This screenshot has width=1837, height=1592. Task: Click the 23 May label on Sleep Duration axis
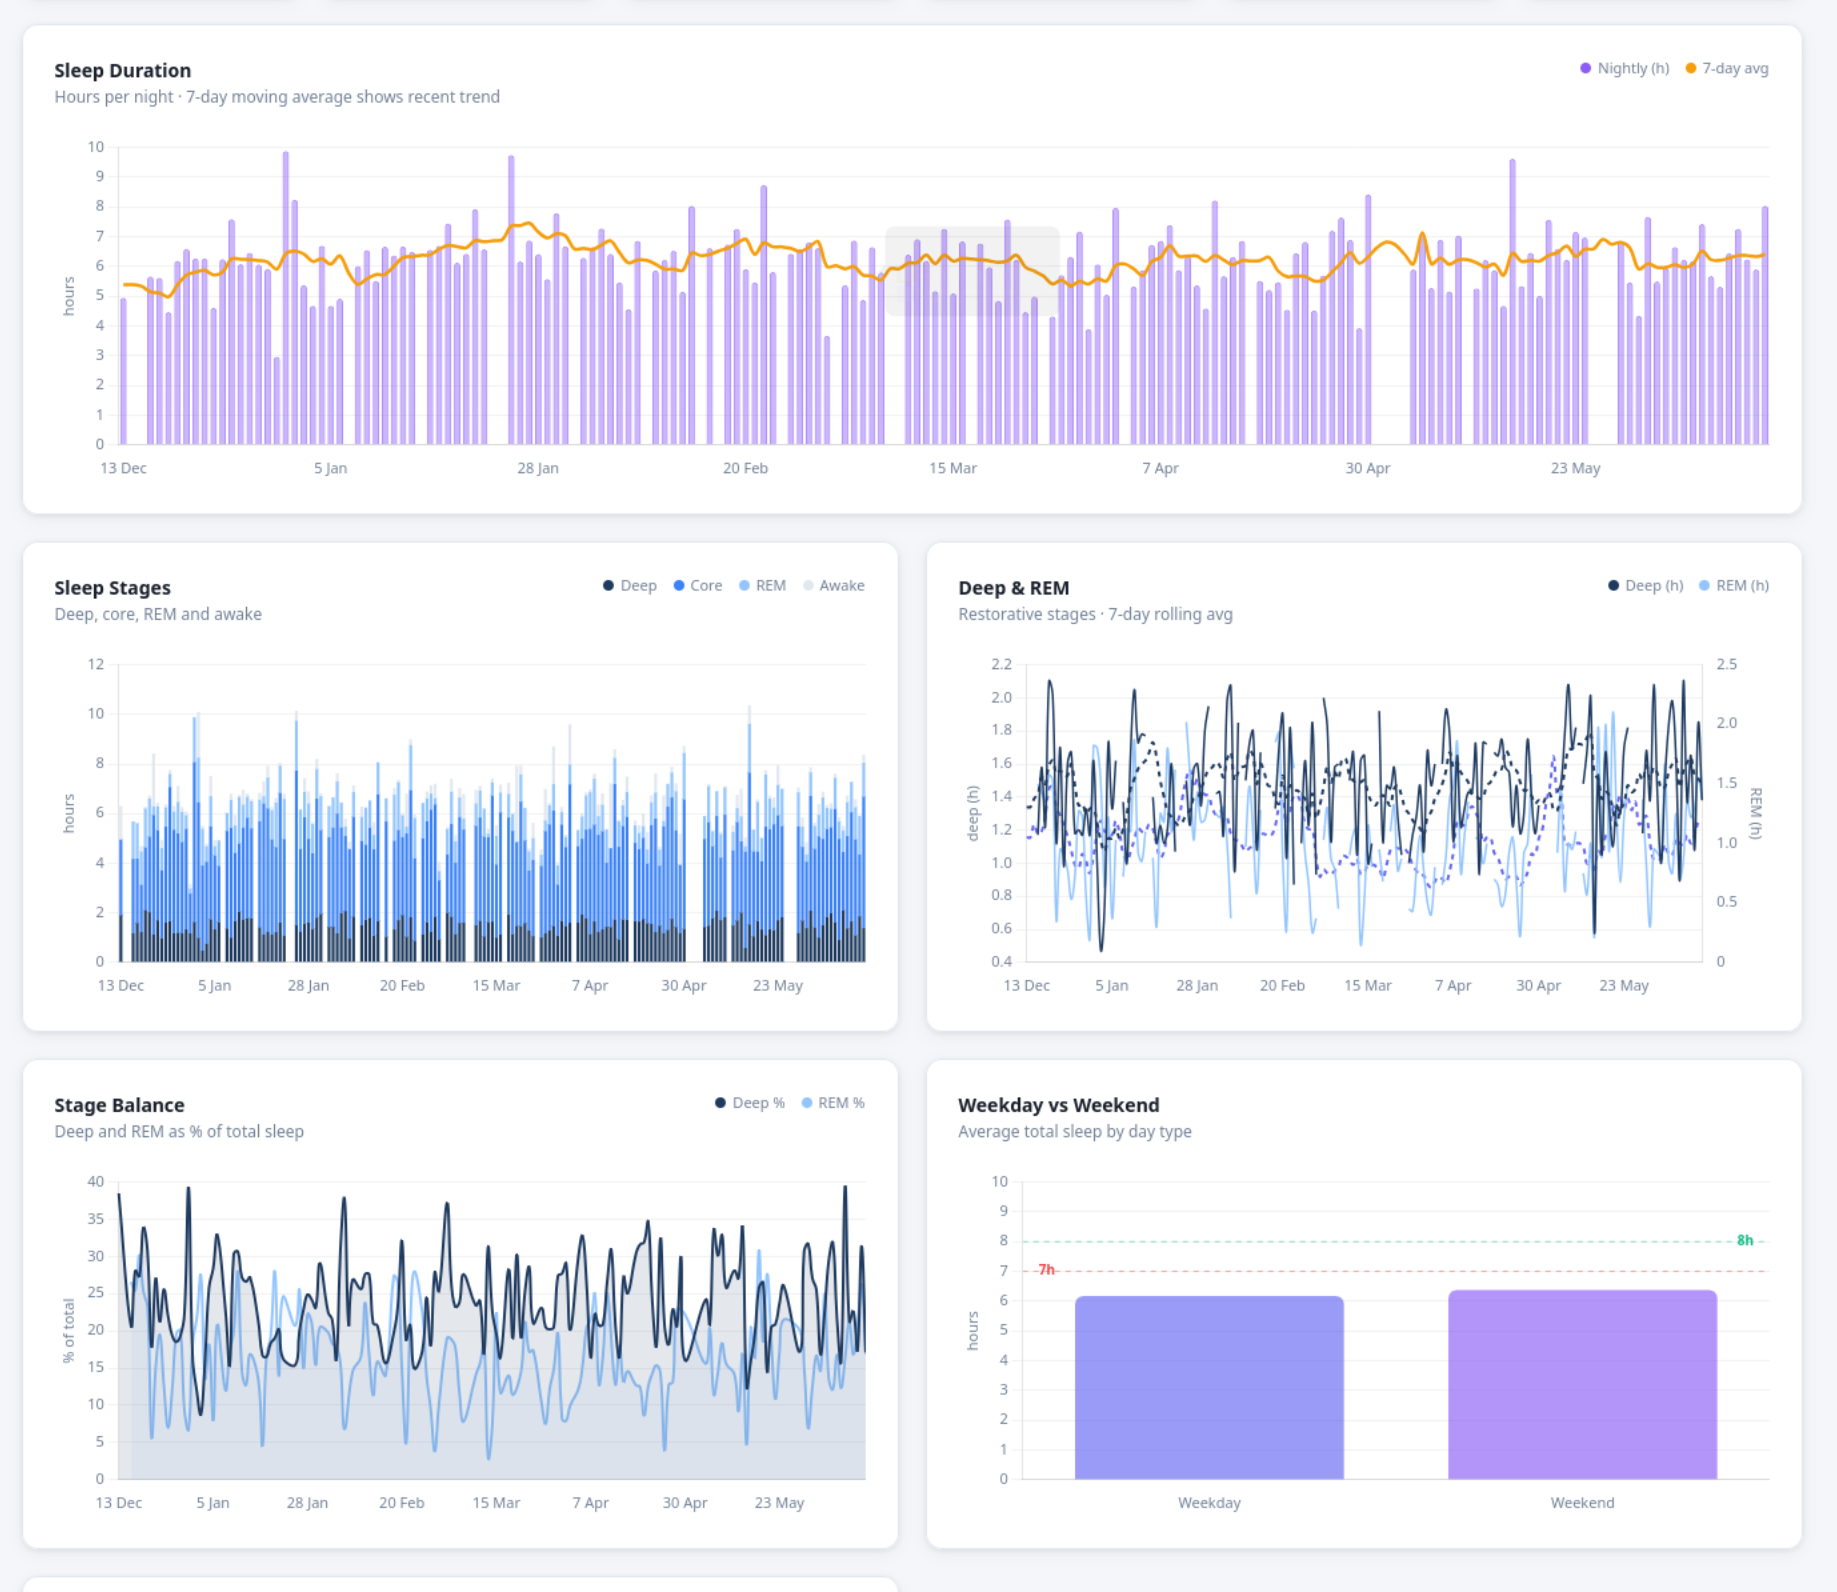(x=1575, y=468)
